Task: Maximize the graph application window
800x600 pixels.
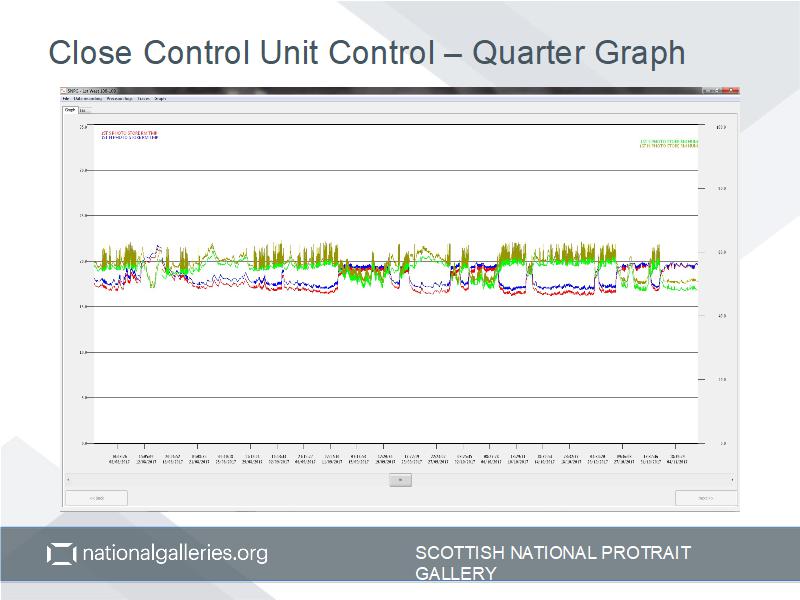Action: [x=716, y=91]
